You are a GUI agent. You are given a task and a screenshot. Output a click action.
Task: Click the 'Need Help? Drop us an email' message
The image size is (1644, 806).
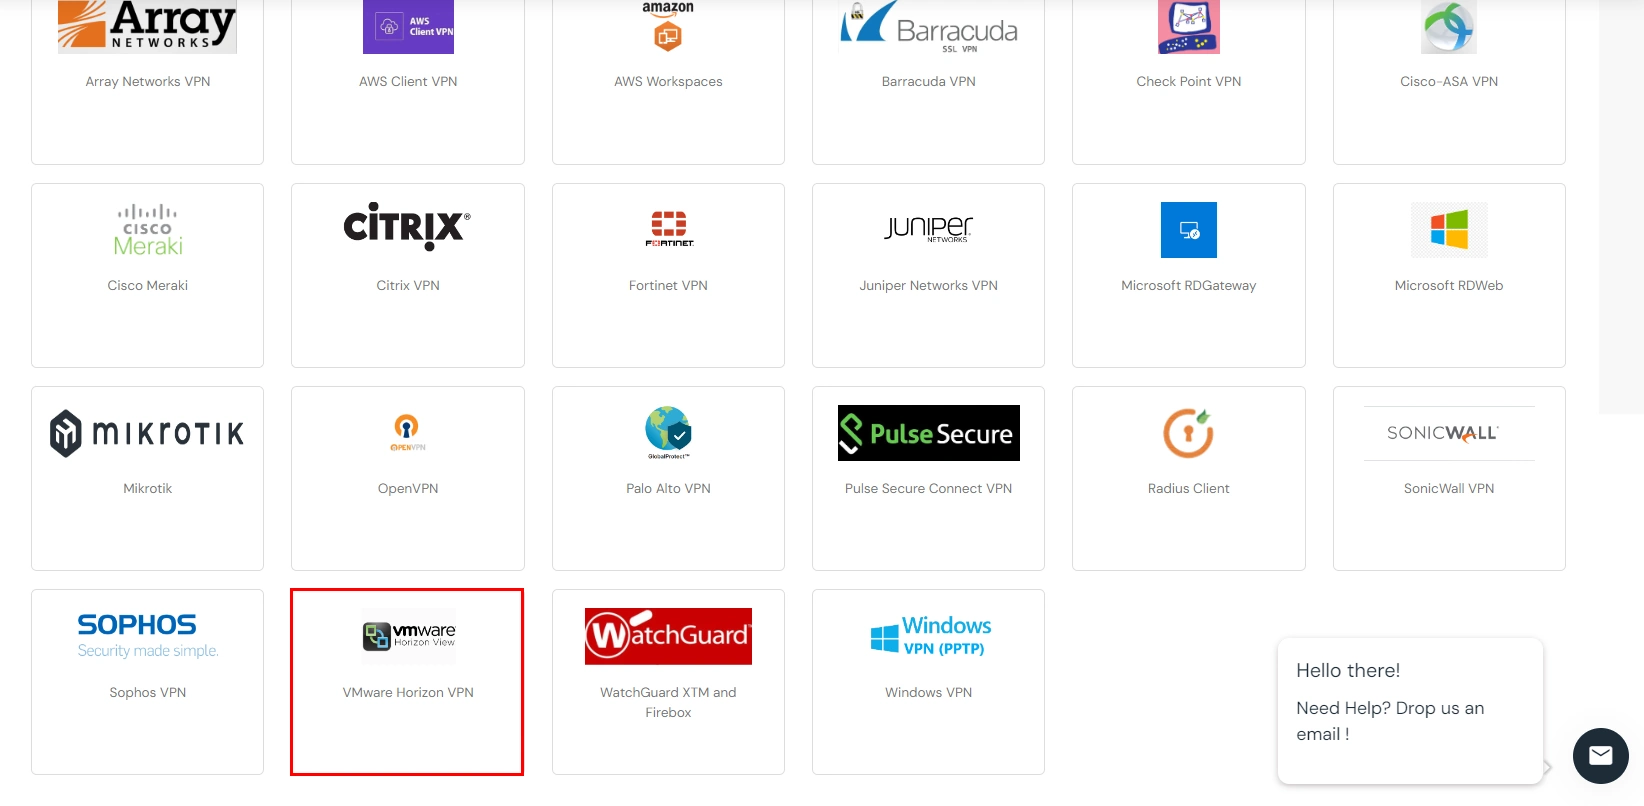click(1390, 721)
